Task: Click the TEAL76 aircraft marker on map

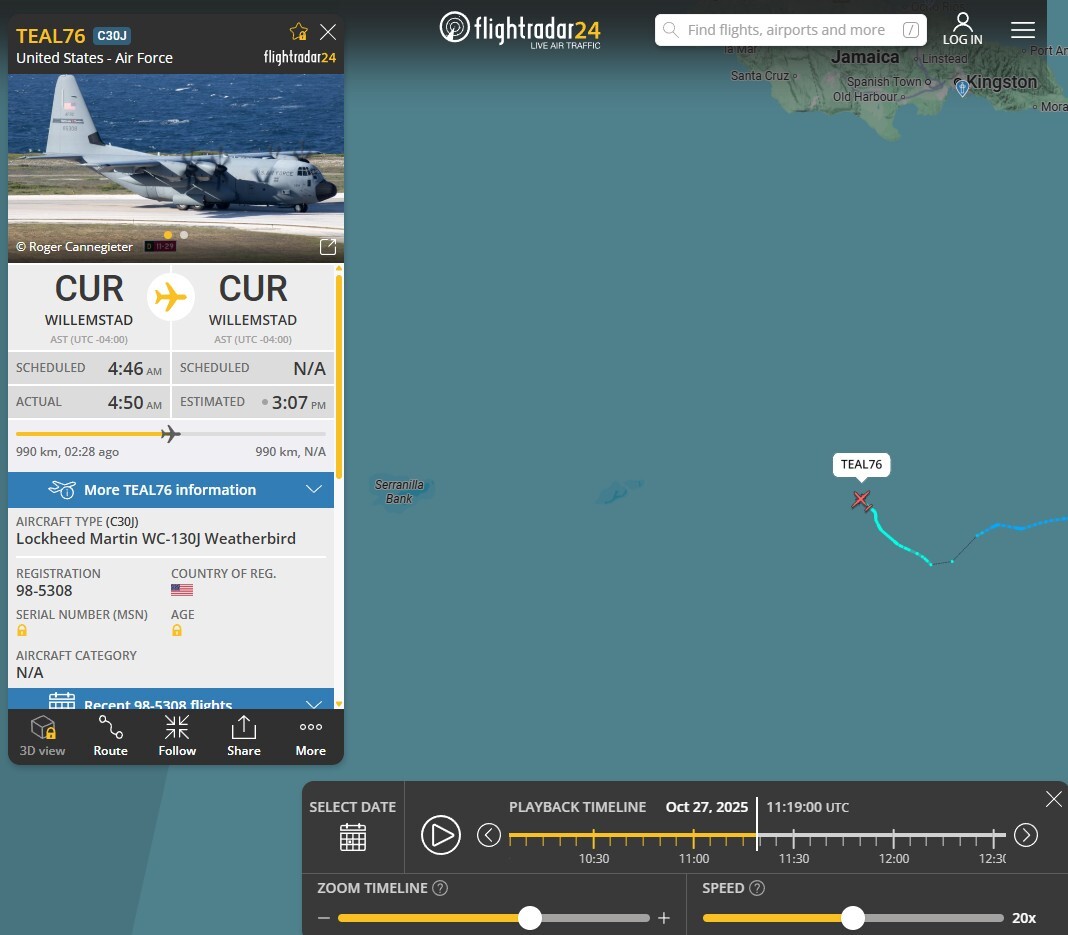Action: (x=861, y=501)
